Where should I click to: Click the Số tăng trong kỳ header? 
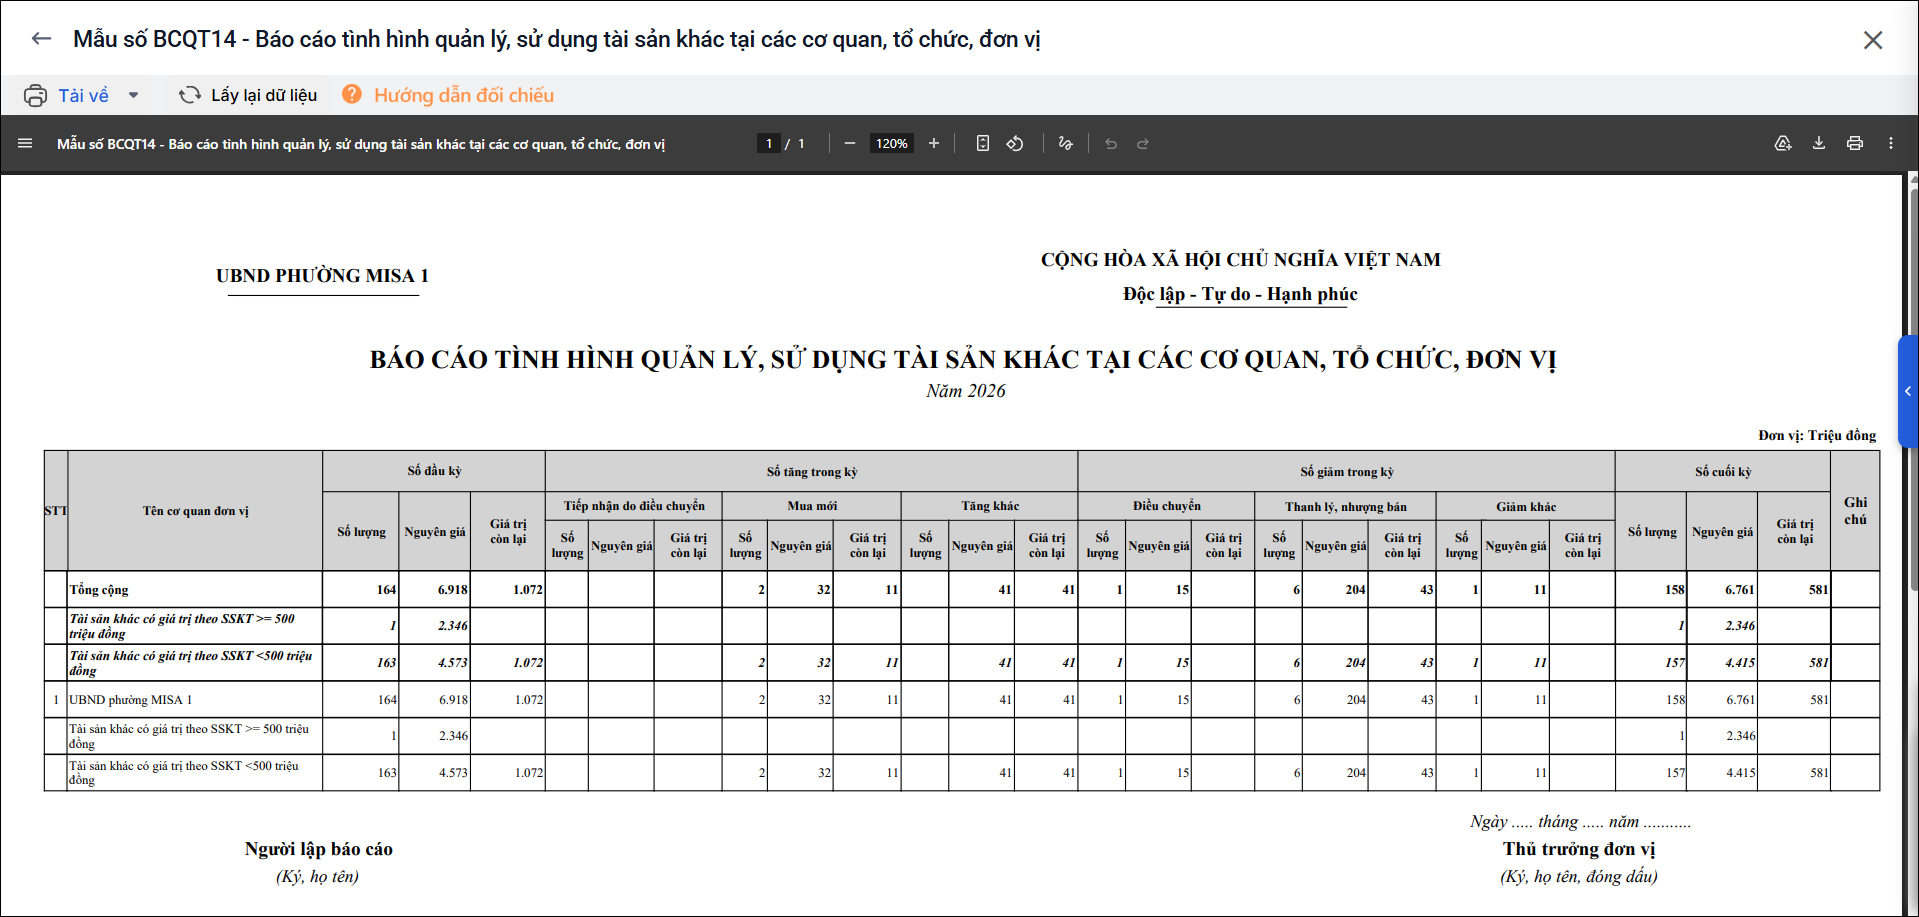[x=812, y=472]
